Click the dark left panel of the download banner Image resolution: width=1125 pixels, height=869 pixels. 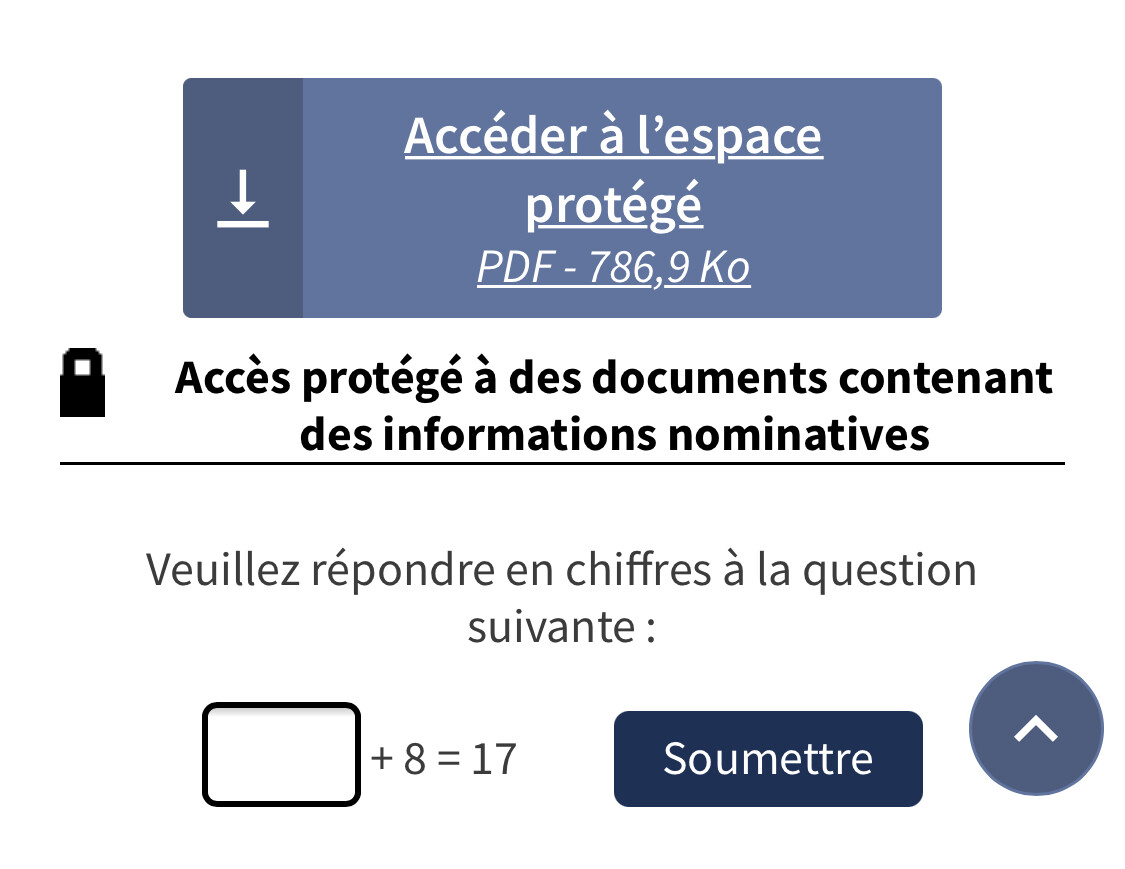243,198
